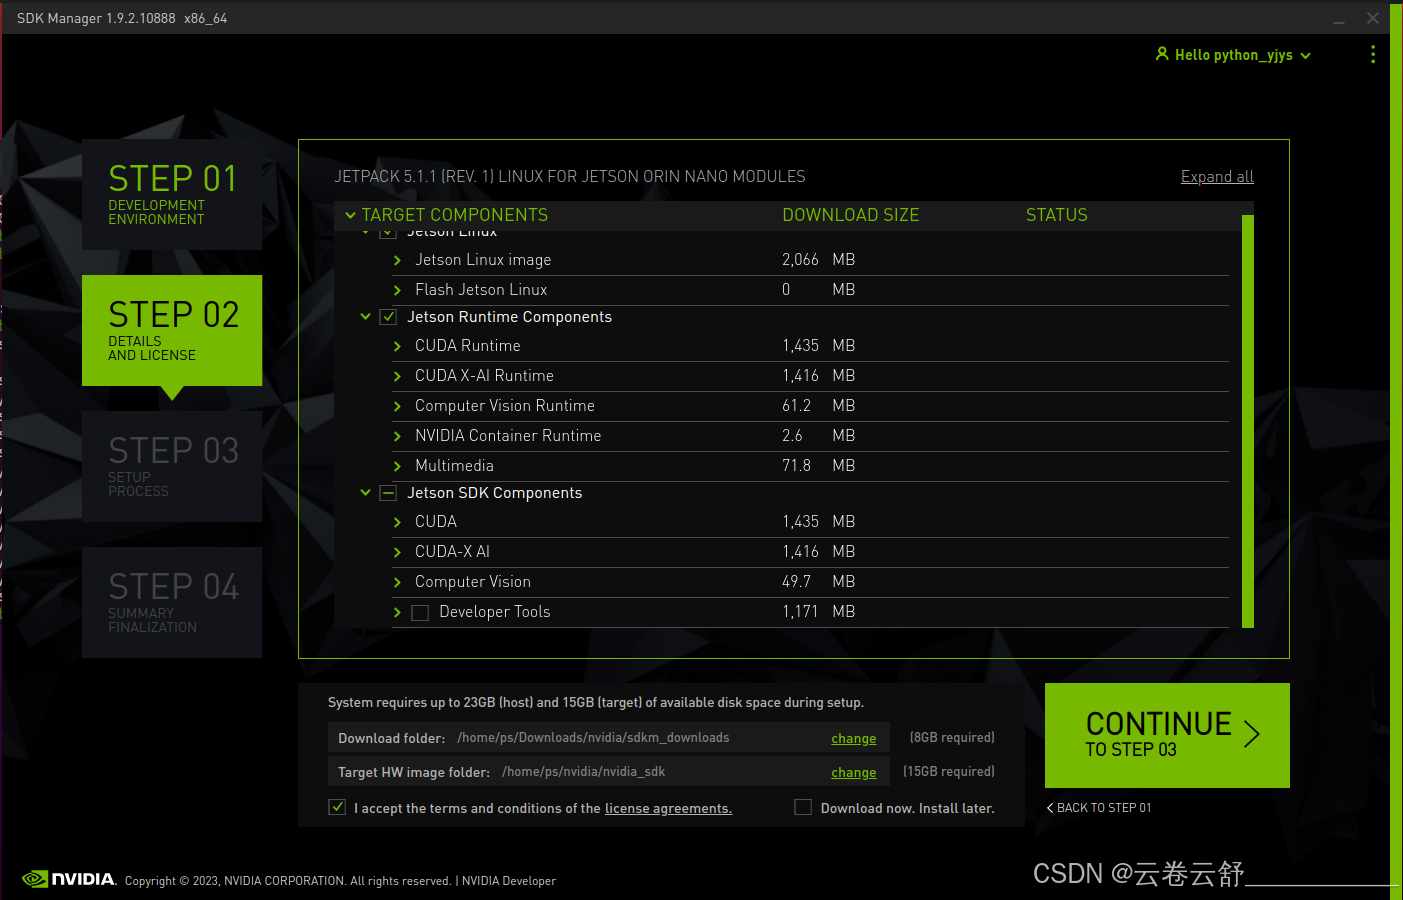Click the JetPack 5.1.1 heading text
The height and width of the screenshot is (900, 1403).
pyautogui.click(x=570, y=177)
